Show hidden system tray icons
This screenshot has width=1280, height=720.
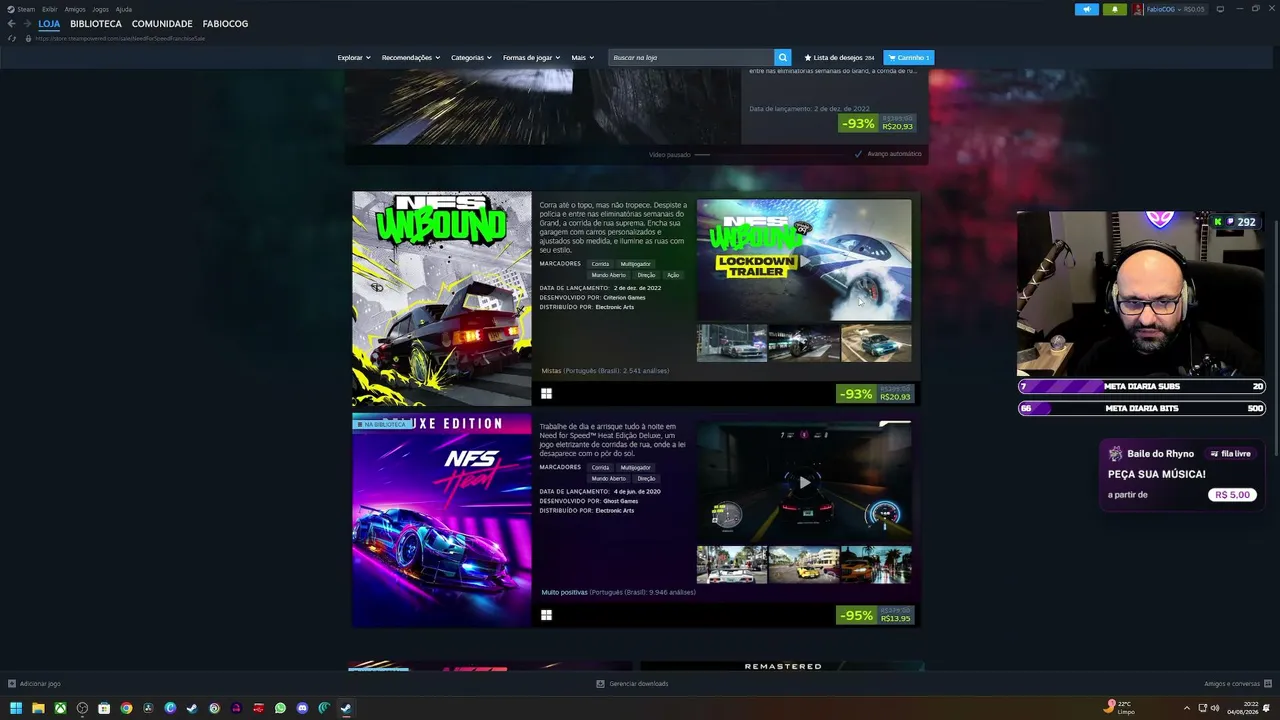coord(1187,708)
